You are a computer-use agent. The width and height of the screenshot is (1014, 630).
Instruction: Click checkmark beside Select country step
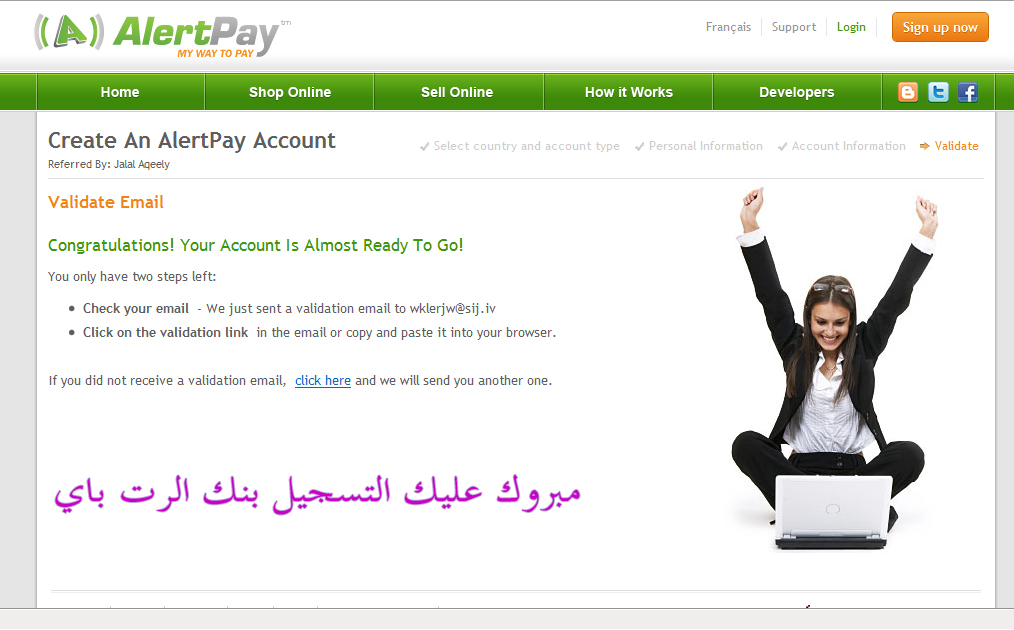coord(425,147)
